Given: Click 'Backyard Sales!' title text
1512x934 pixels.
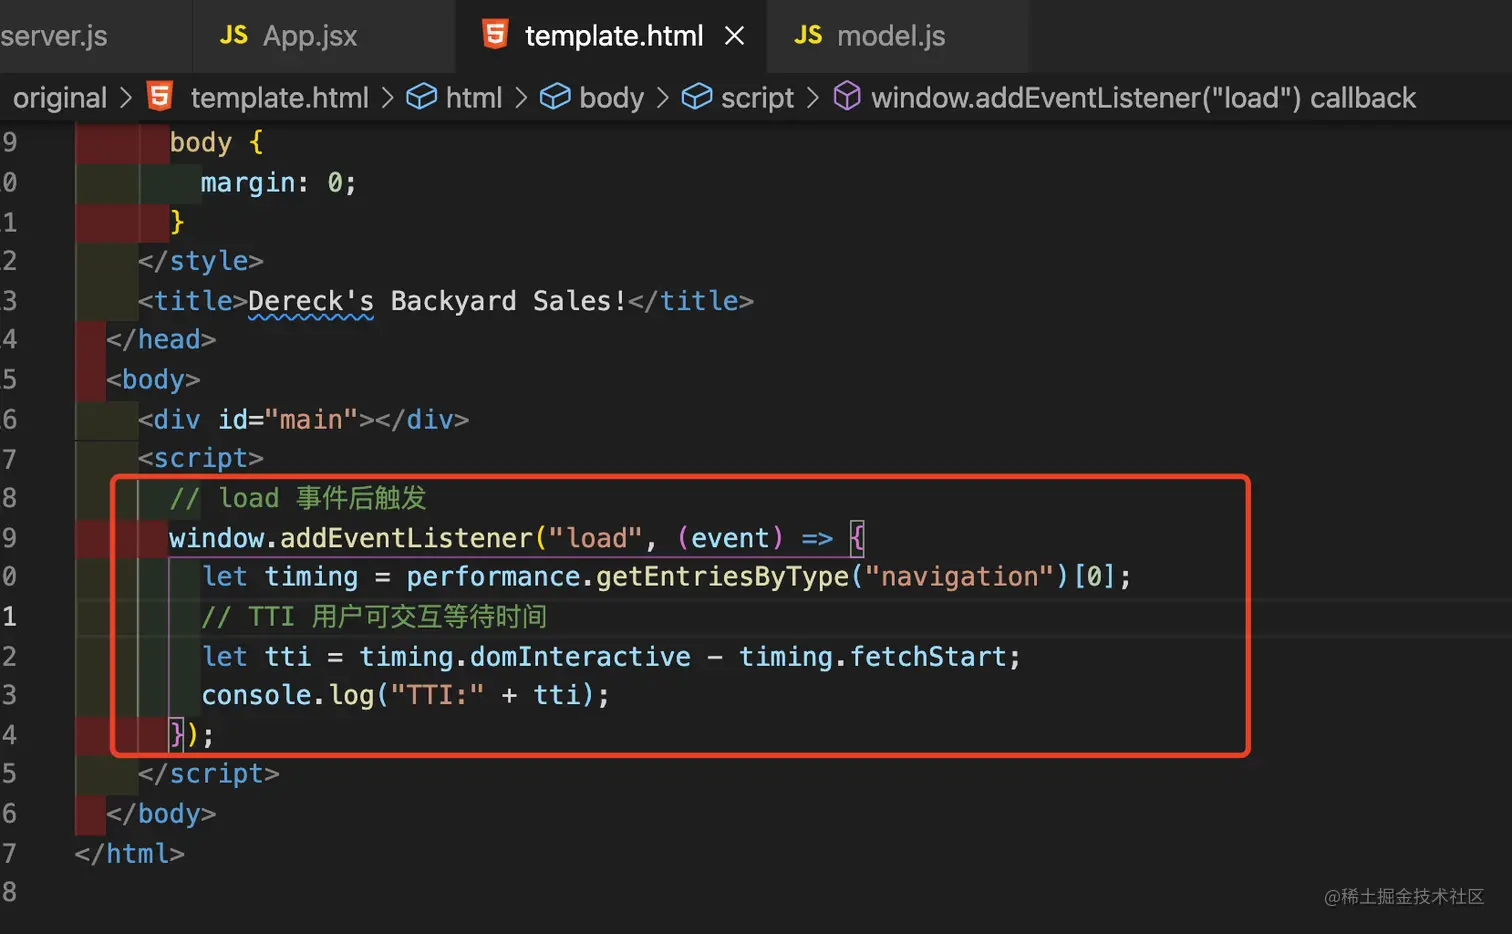Looking at the screenshot, I should 509,301.
